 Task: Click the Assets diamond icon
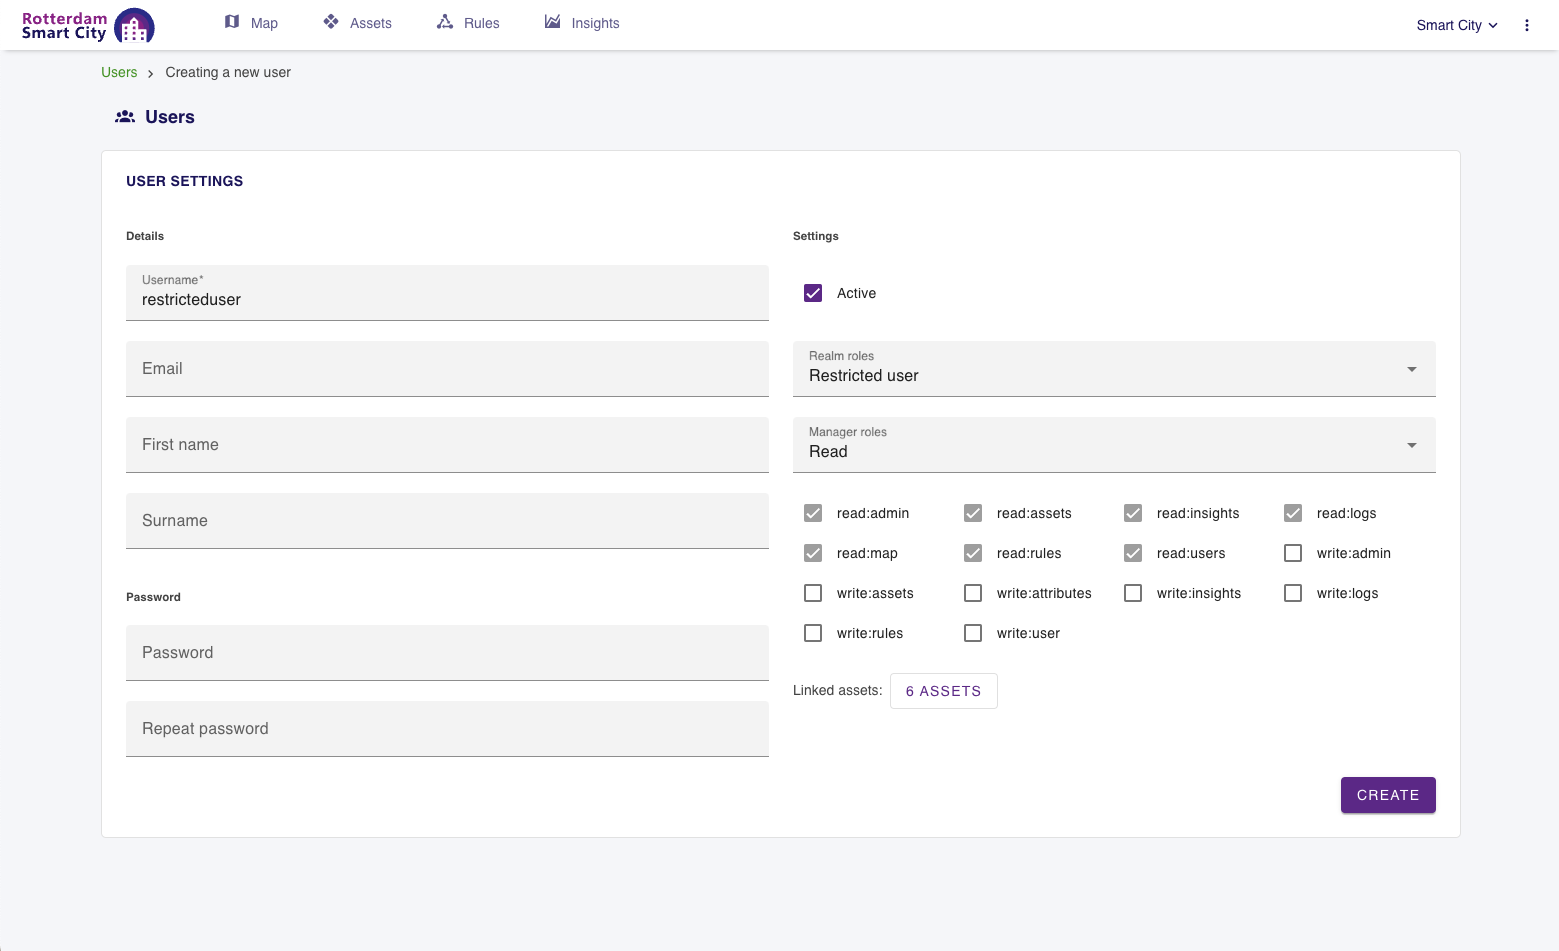(x=331, y=22)
